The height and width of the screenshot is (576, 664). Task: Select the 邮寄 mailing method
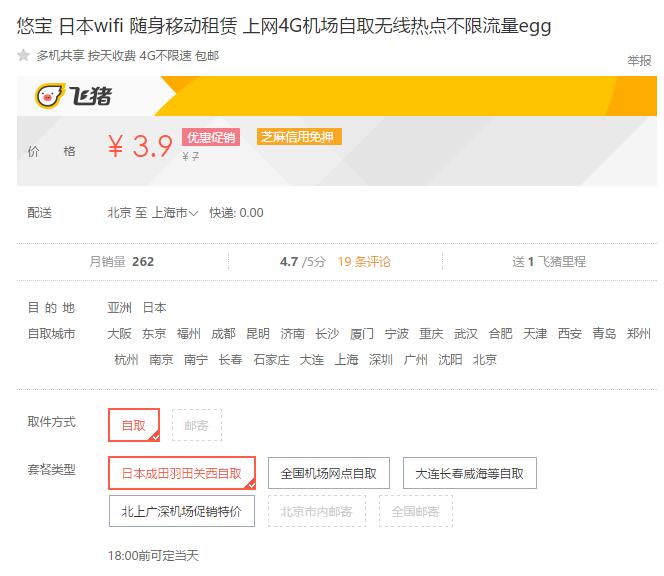pyautogui.click(x=196, y=425)
